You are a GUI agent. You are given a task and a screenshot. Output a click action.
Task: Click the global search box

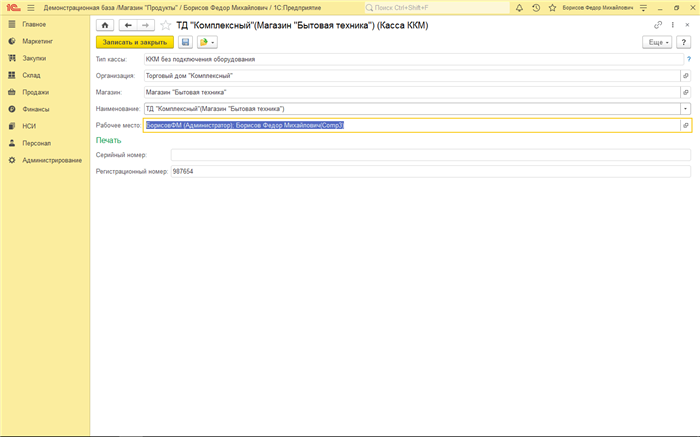[x=437, y=8]
